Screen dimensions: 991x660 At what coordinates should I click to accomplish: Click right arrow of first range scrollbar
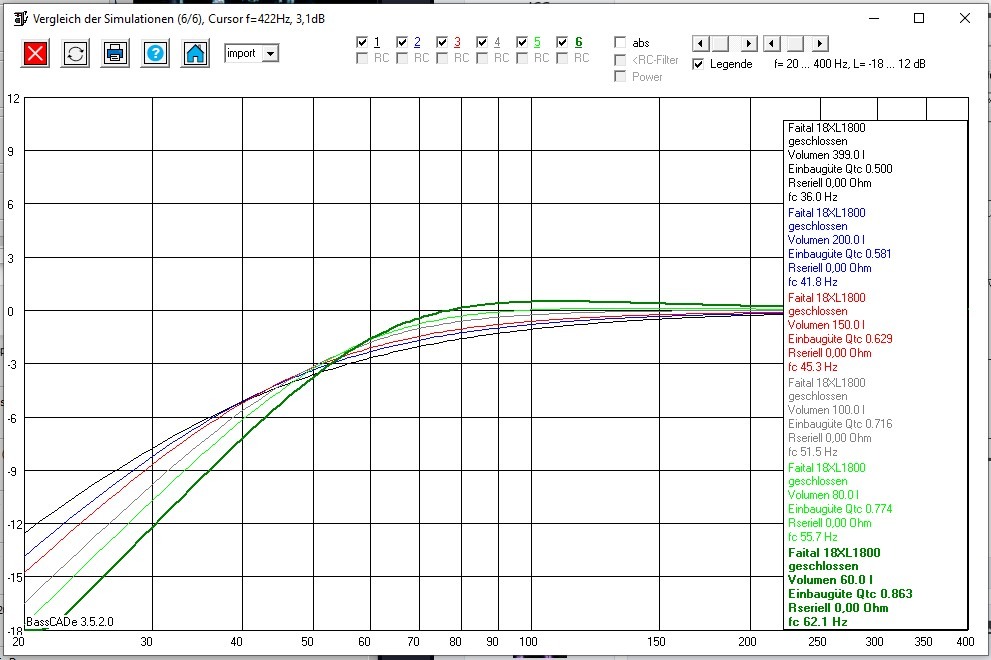click(749, 44)
